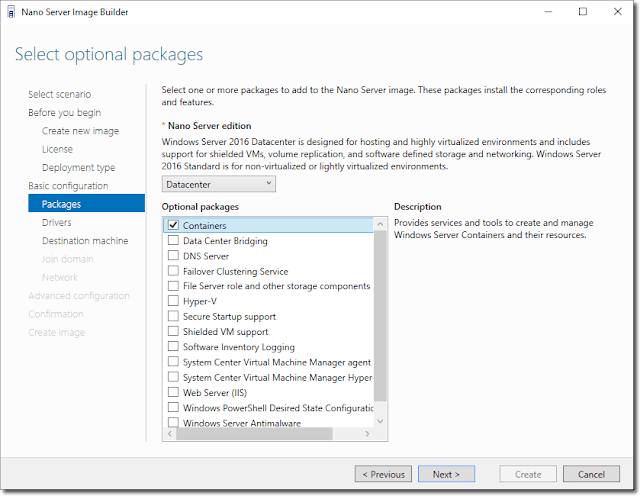Enable Shielded VM support checkbox
640x496 pixels.
pyautogui.click(x=173, y=331)
